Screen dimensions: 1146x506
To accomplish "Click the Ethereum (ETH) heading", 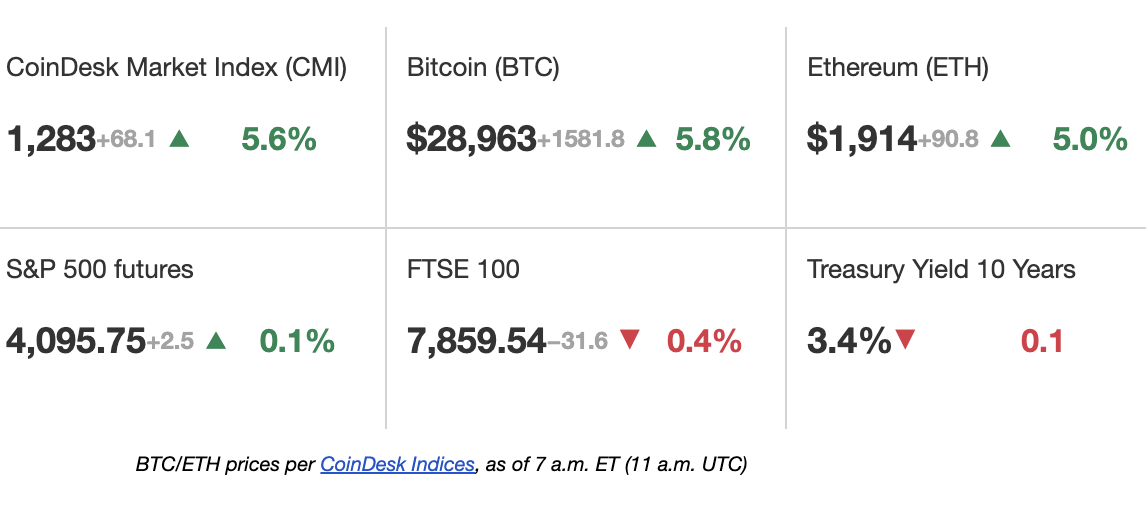I will pyautogui.click(x=898, y=68).
